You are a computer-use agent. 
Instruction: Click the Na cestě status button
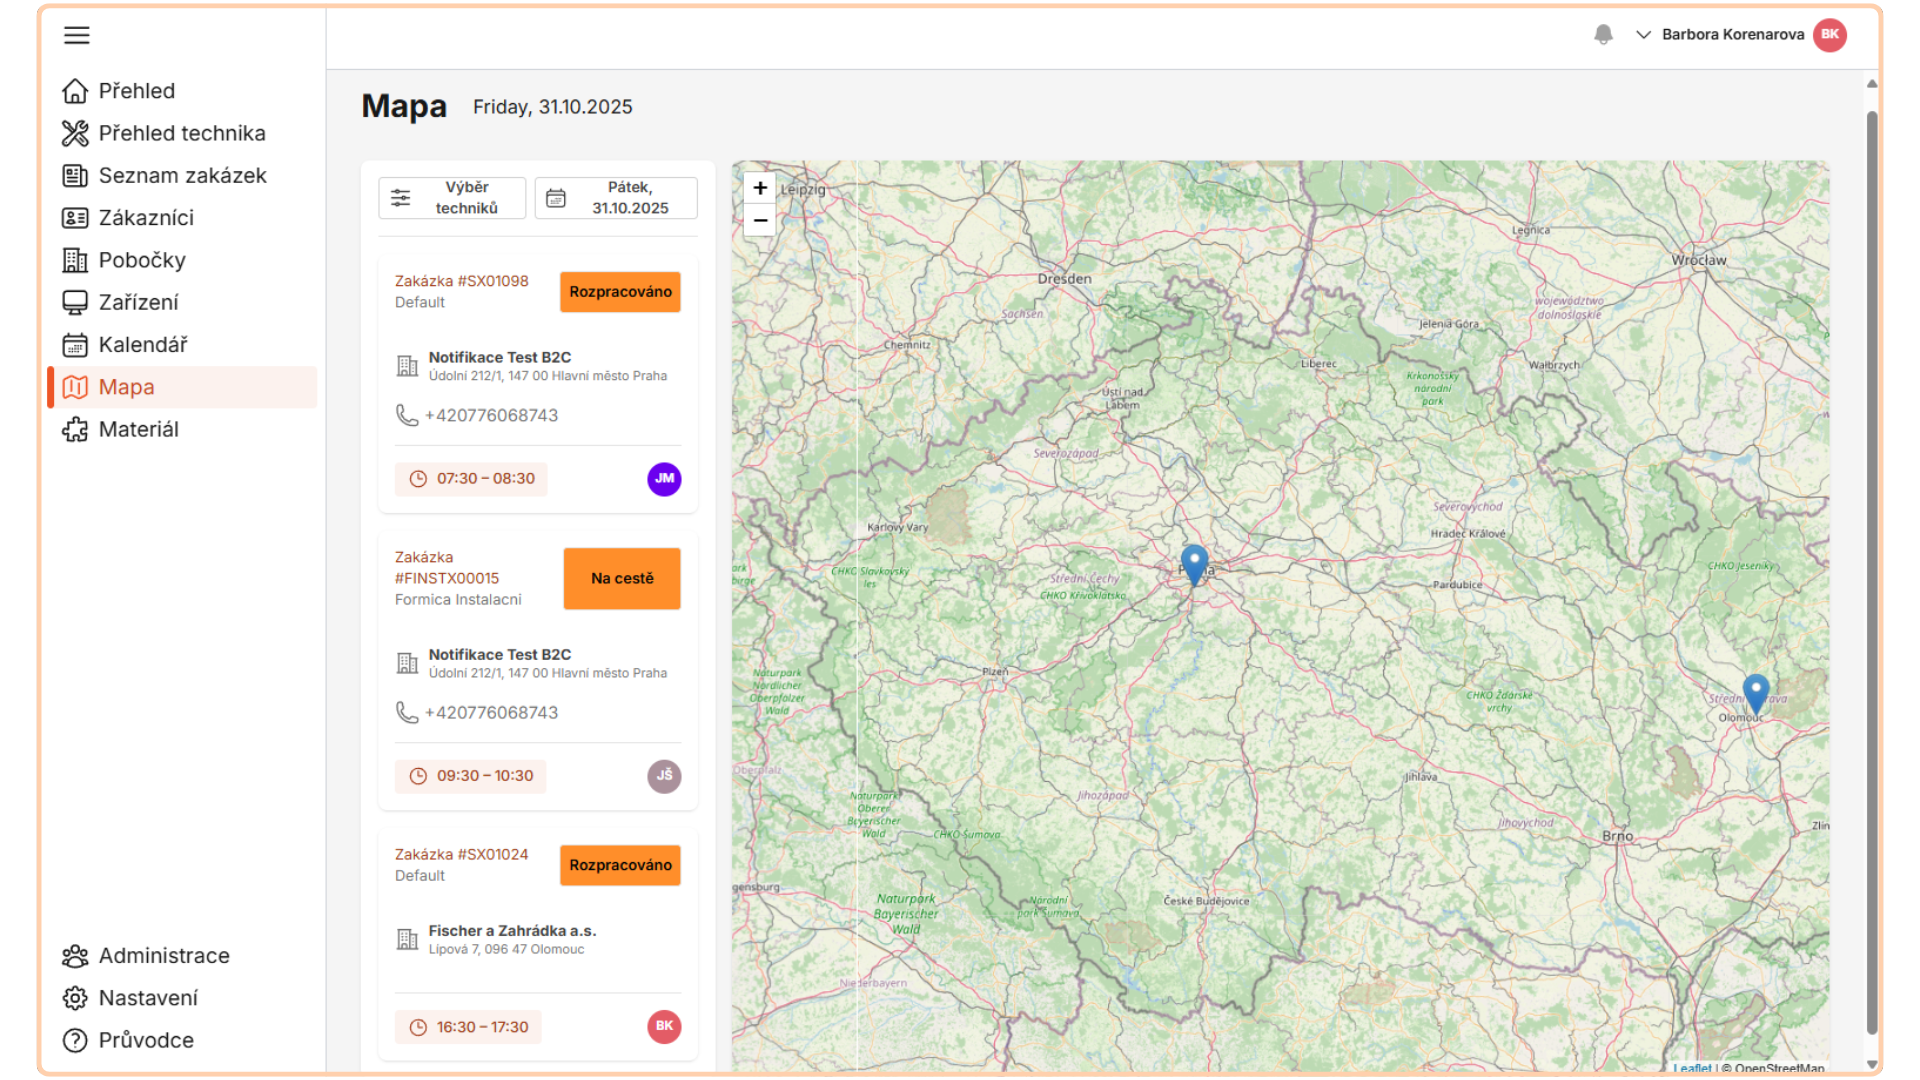click(621, 579)
